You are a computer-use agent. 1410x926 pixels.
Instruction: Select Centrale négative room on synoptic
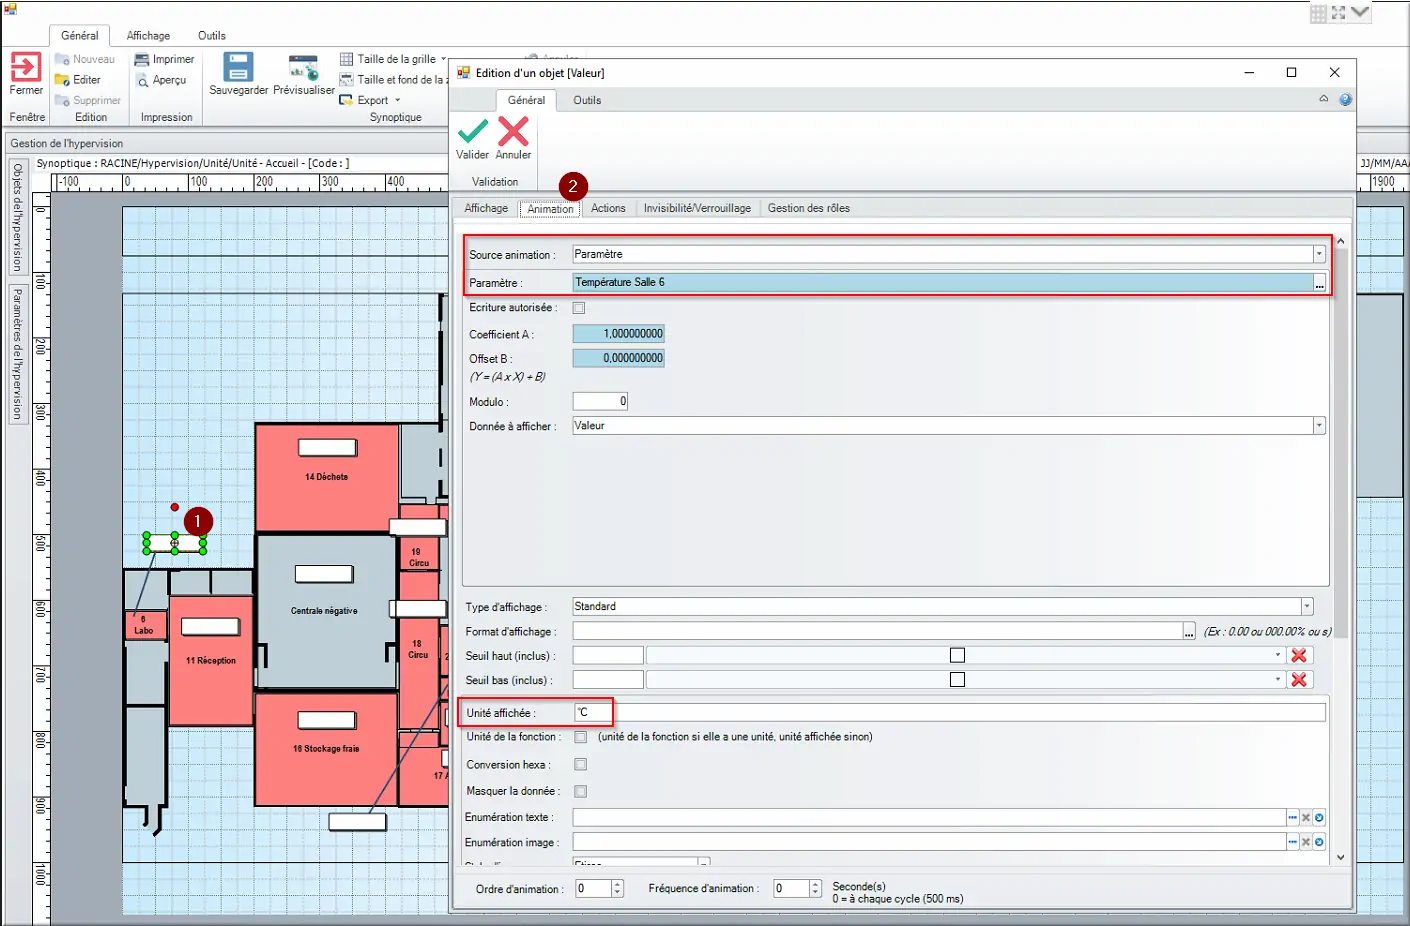pyautogui.click(x=325, y=611)
